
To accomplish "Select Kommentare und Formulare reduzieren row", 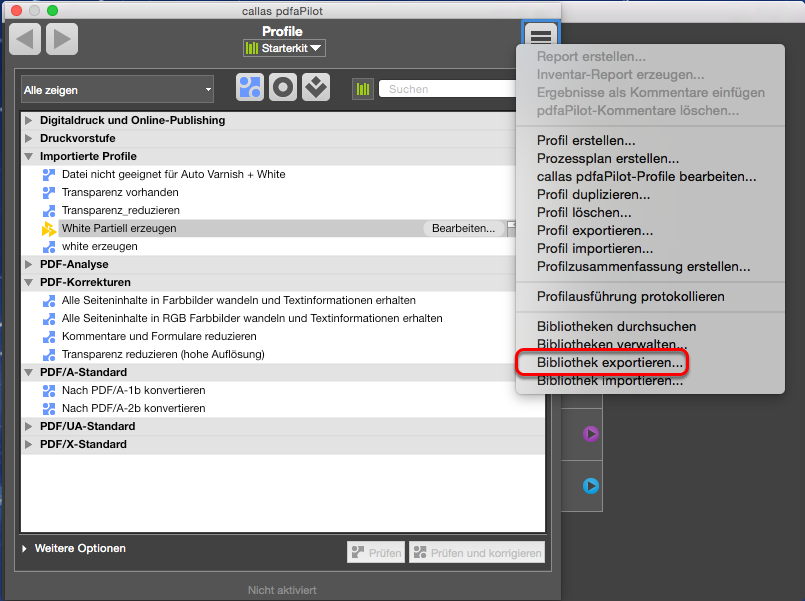I will [x=269, y=336].
